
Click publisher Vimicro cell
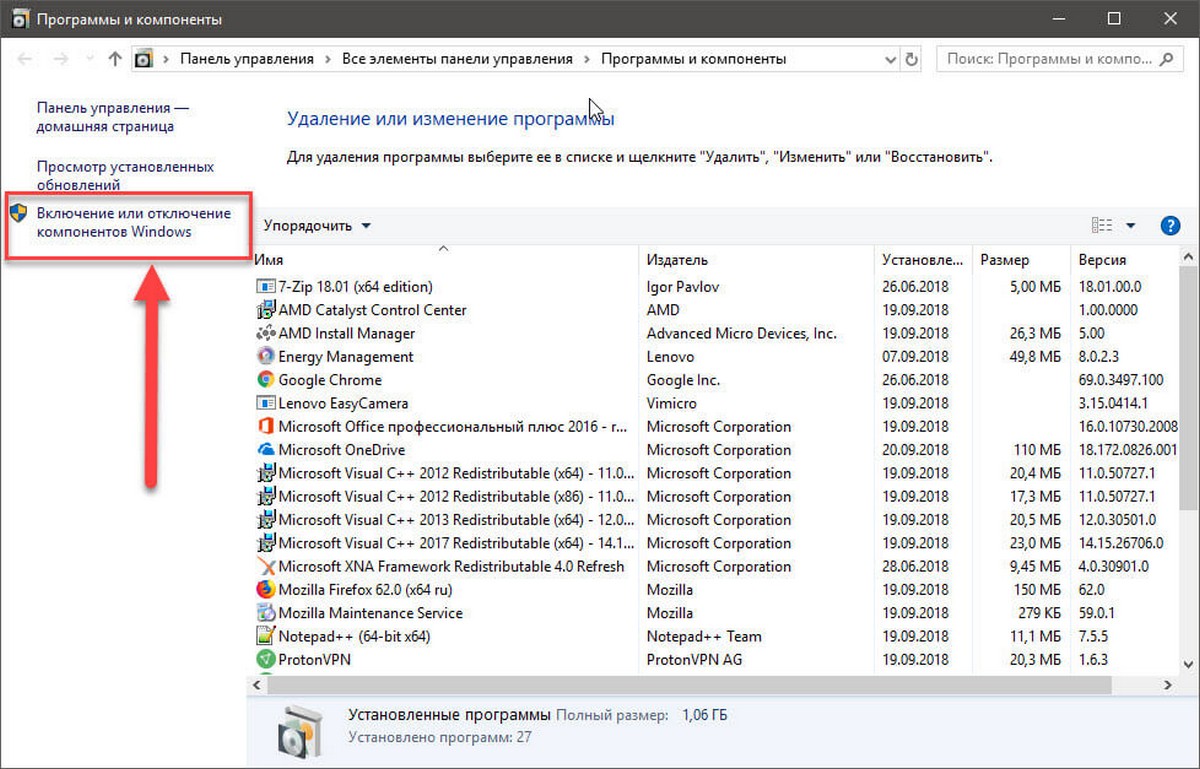pyautogui.click(x=672, y=403)
